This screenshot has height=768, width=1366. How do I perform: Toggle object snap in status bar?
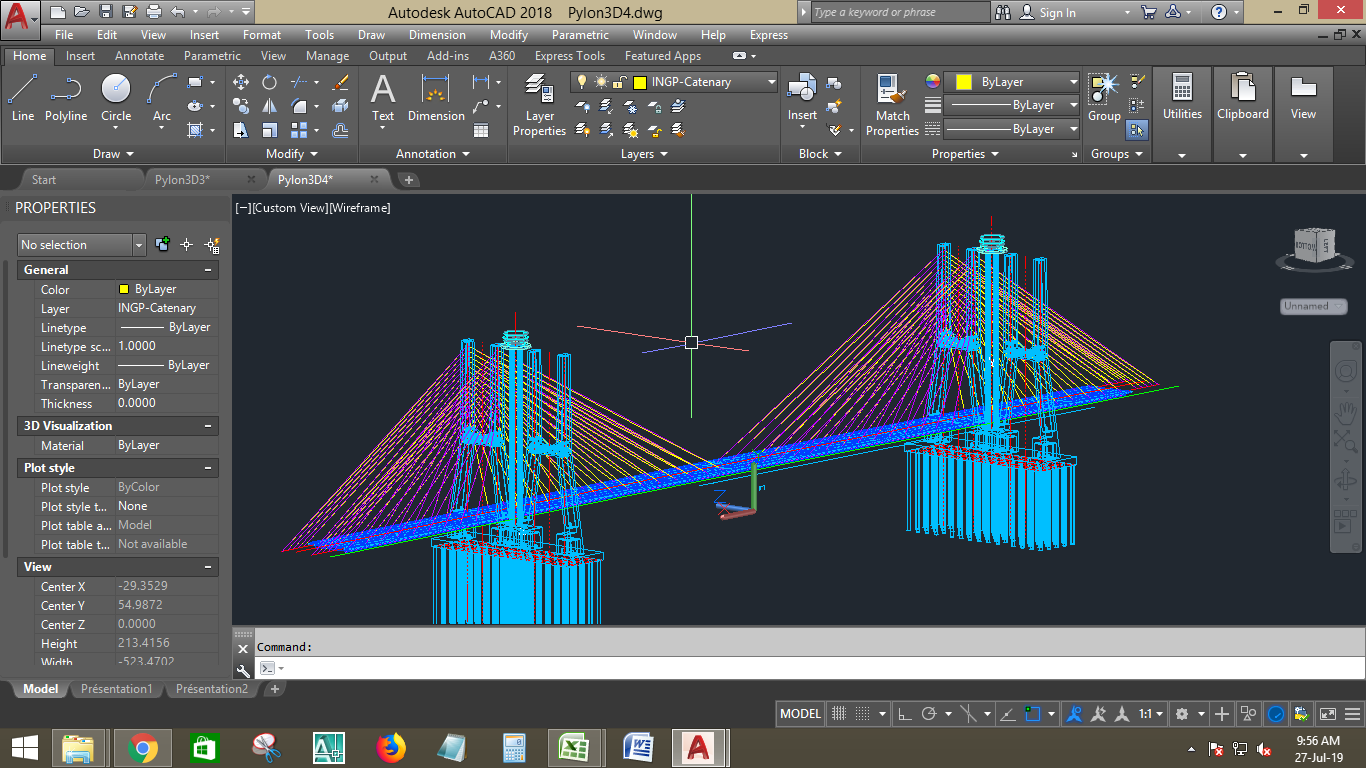[x=1033, y=714]
